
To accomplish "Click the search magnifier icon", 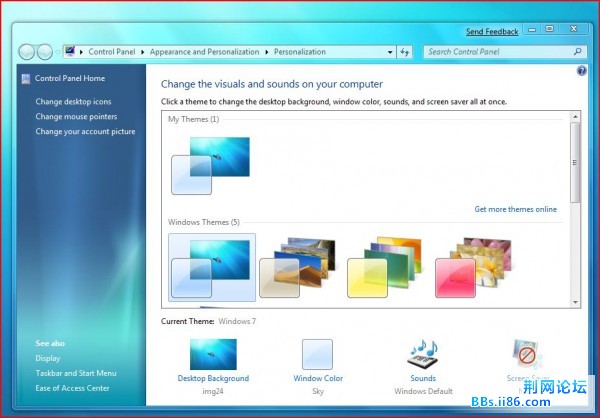I will pyautogui.click(x=578, y=51).
